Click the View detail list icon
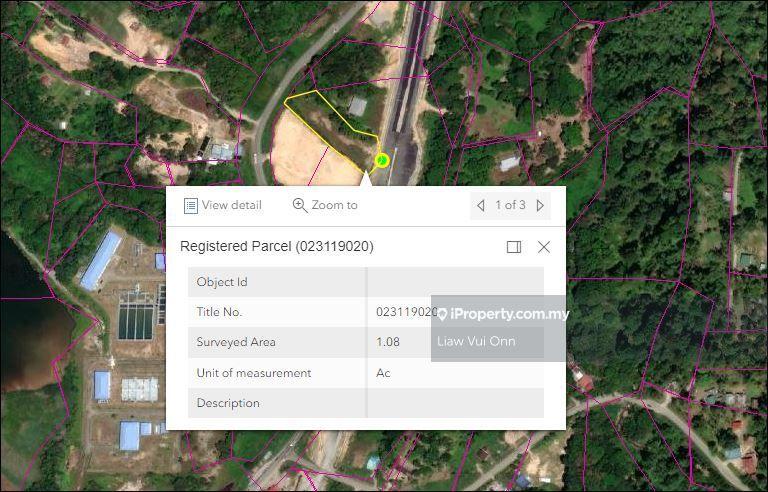Screen dimensions: 768x492 click(x=190, y=205)
